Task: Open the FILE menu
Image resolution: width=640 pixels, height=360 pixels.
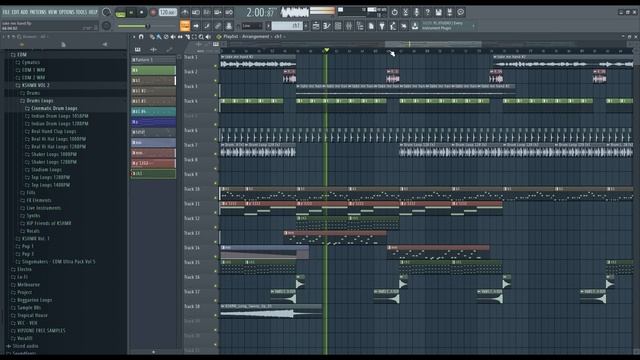Action: [x=6, y=12]
